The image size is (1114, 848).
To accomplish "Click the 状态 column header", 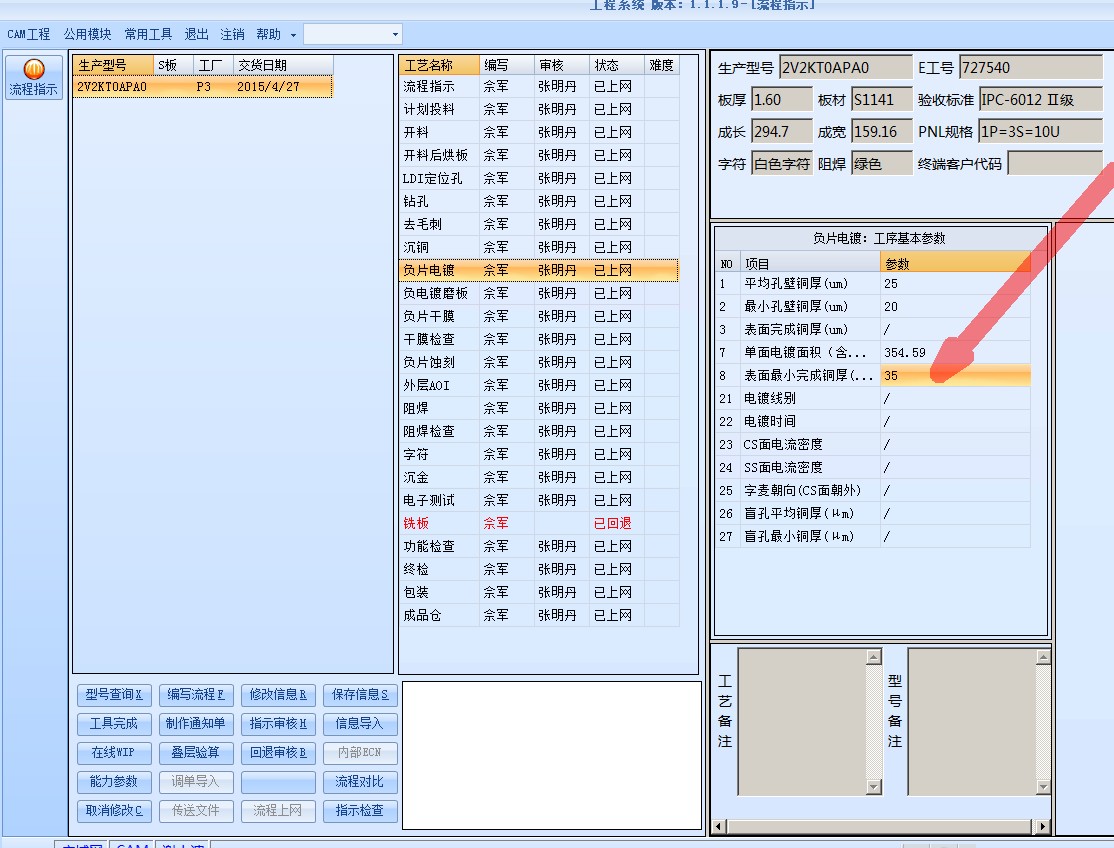I will coord(616,65).
